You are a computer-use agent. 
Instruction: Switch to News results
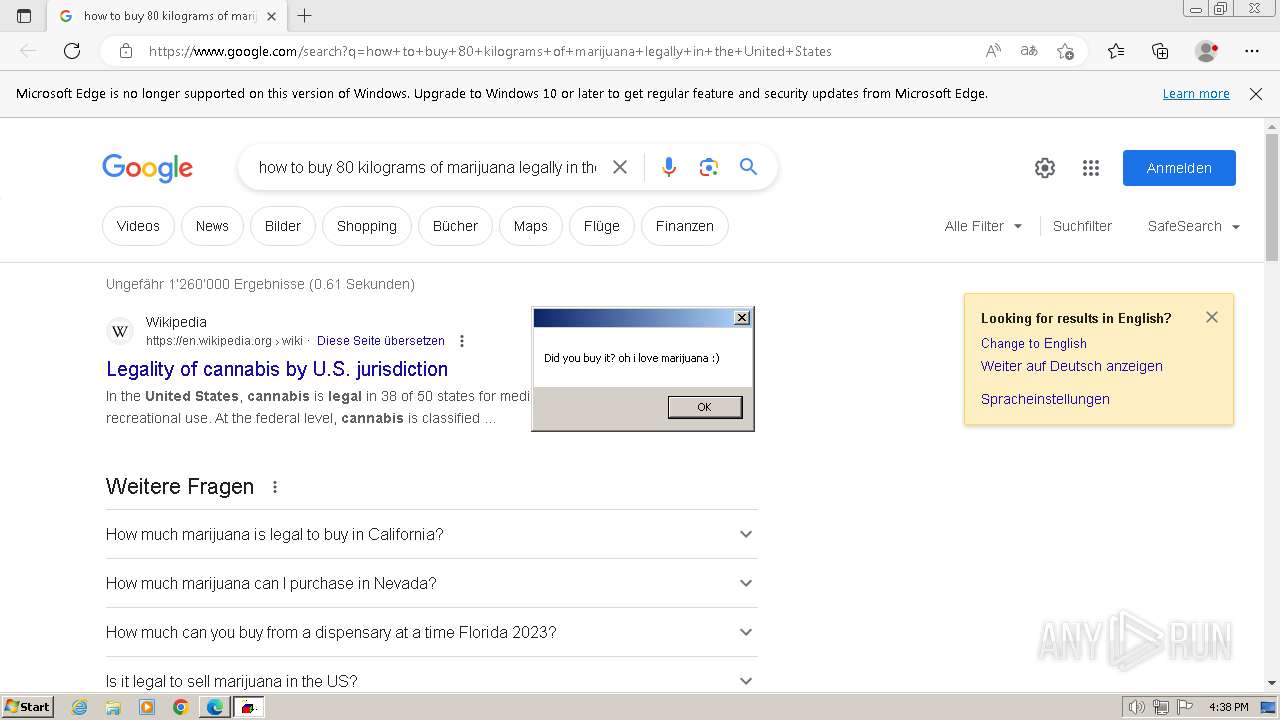tap(212, 226)
